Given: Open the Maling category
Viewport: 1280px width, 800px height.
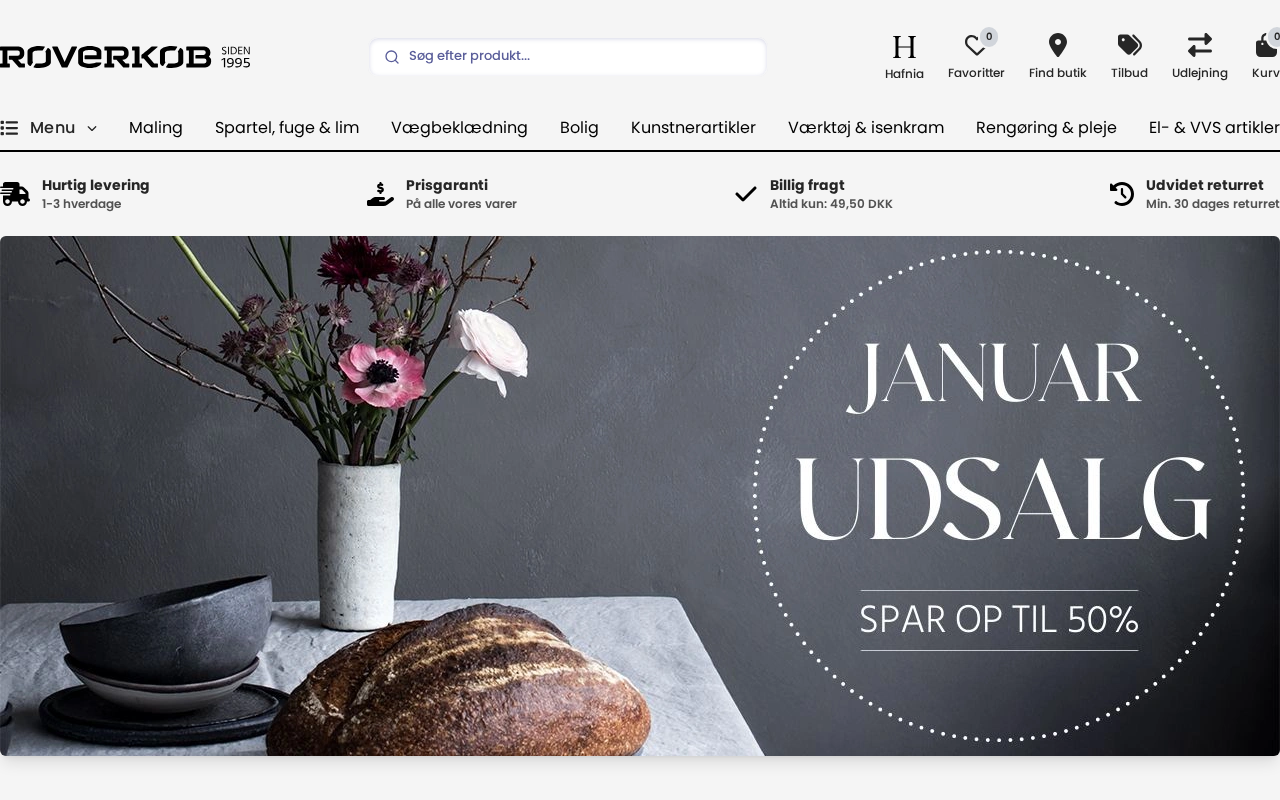Looking at the screenshot, I should click(x=156, y=128).
